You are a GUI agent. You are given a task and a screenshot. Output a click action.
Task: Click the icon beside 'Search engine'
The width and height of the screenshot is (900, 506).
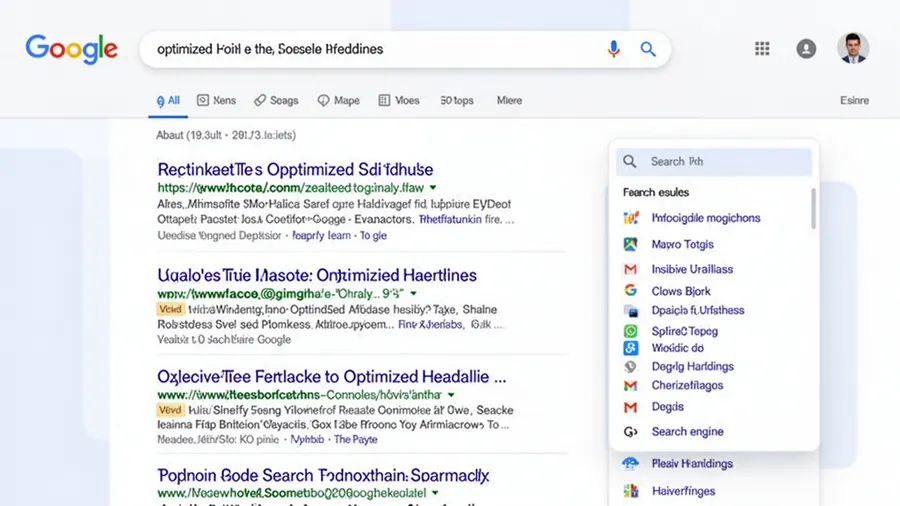pos(631,432)
